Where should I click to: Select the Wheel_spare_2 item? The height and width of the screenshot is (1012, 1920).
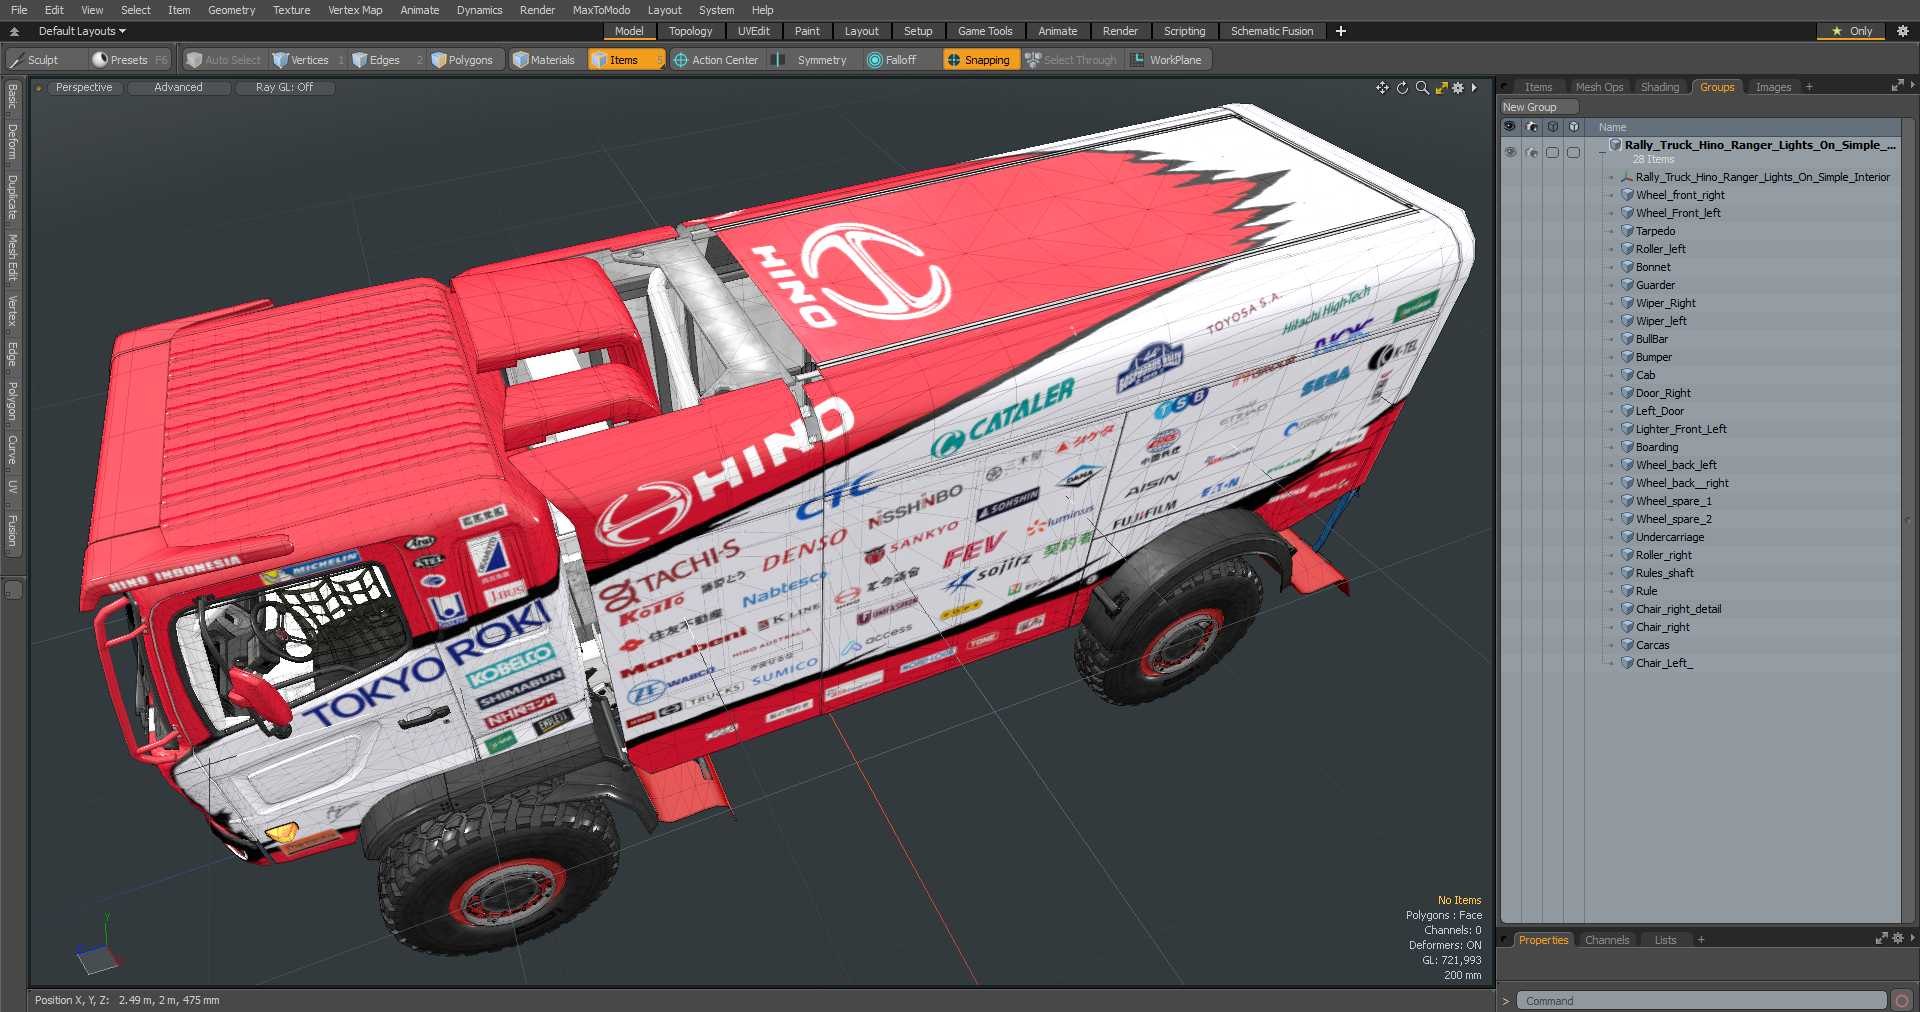(1673, 519)
